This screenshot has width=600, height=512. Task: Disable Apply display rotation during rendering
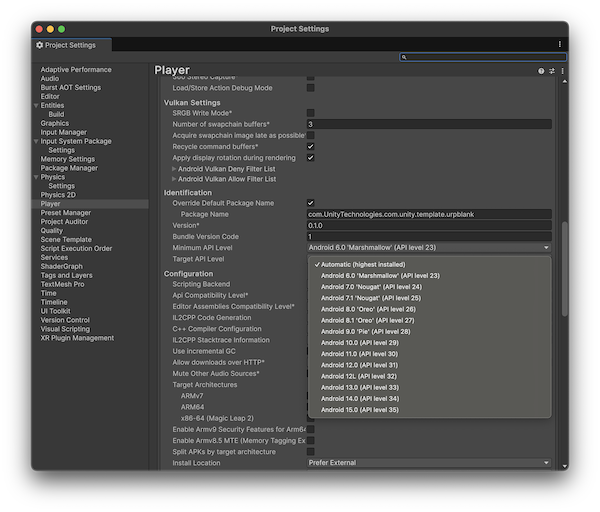(x=311, y=158)
